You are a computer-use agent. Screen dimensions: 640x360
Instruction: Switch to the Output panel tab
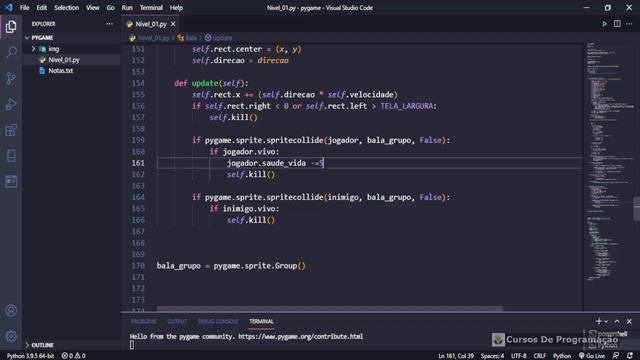(177, 322)
